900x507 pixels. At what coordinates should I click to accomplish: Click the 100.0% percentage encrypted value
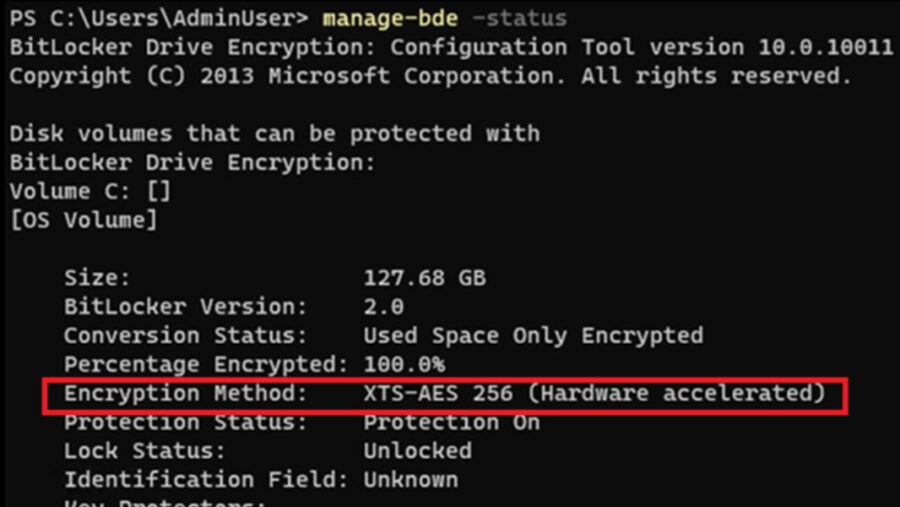point(404,364)
